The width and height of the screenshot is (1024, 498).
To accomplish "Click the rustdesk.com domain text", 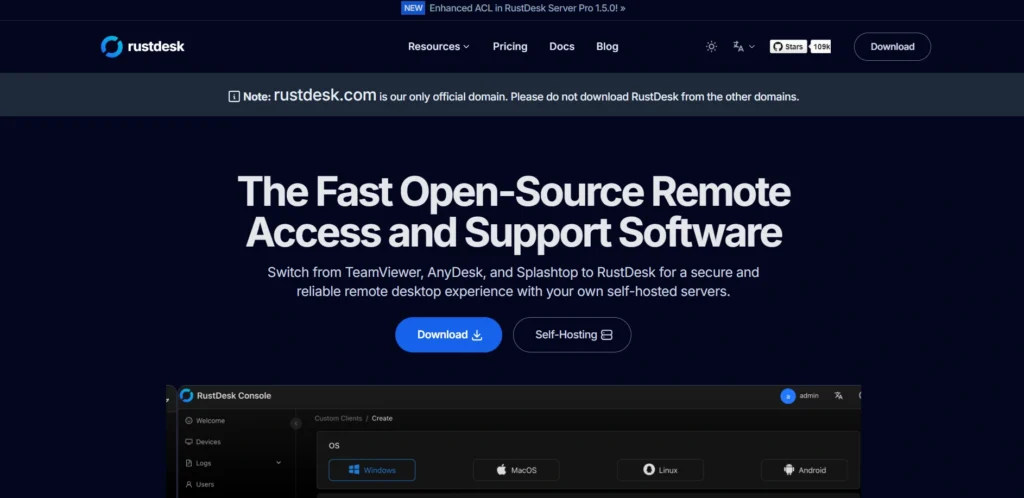I will click(x=325, y=95).
